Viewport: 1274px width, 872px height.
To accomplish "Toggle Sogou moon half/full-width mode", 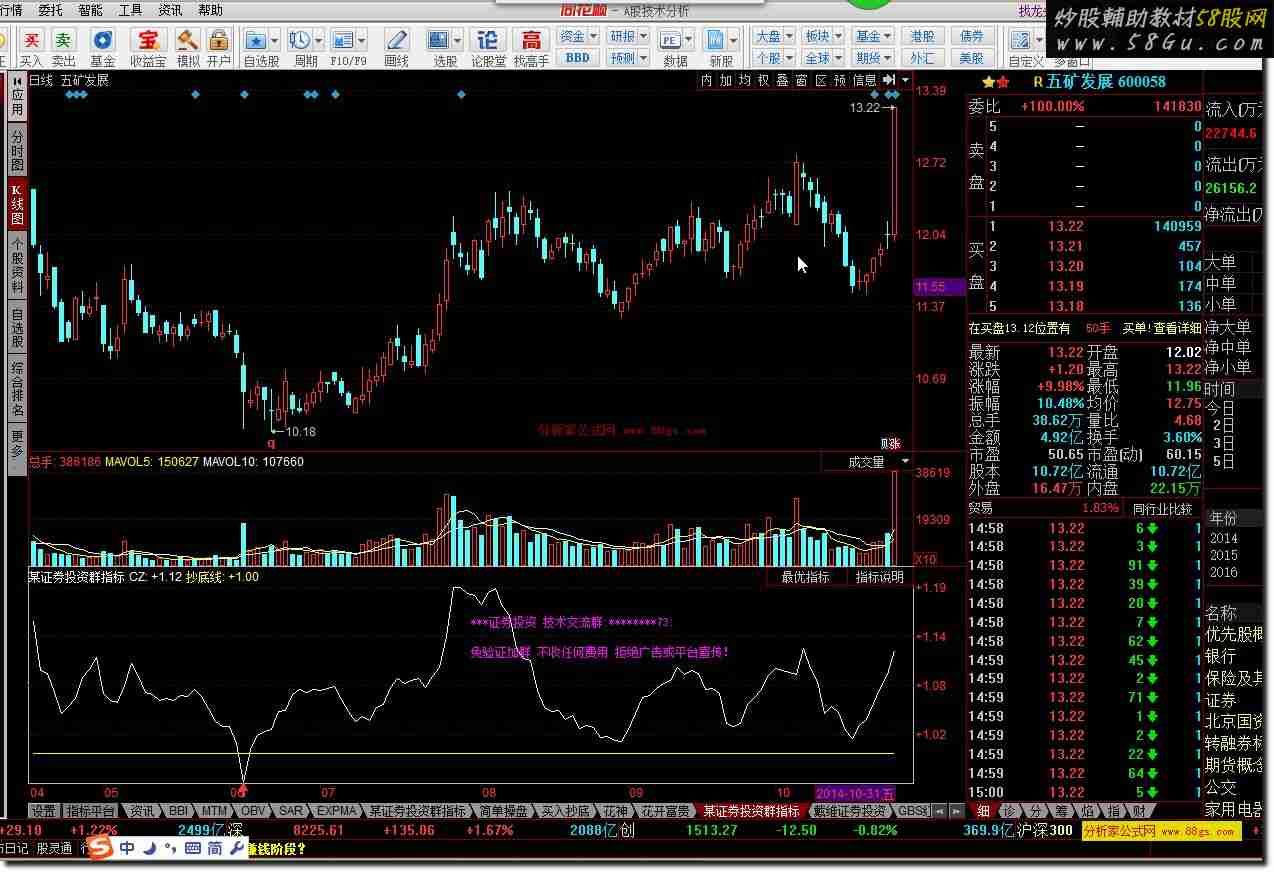I will pos(149,848).
